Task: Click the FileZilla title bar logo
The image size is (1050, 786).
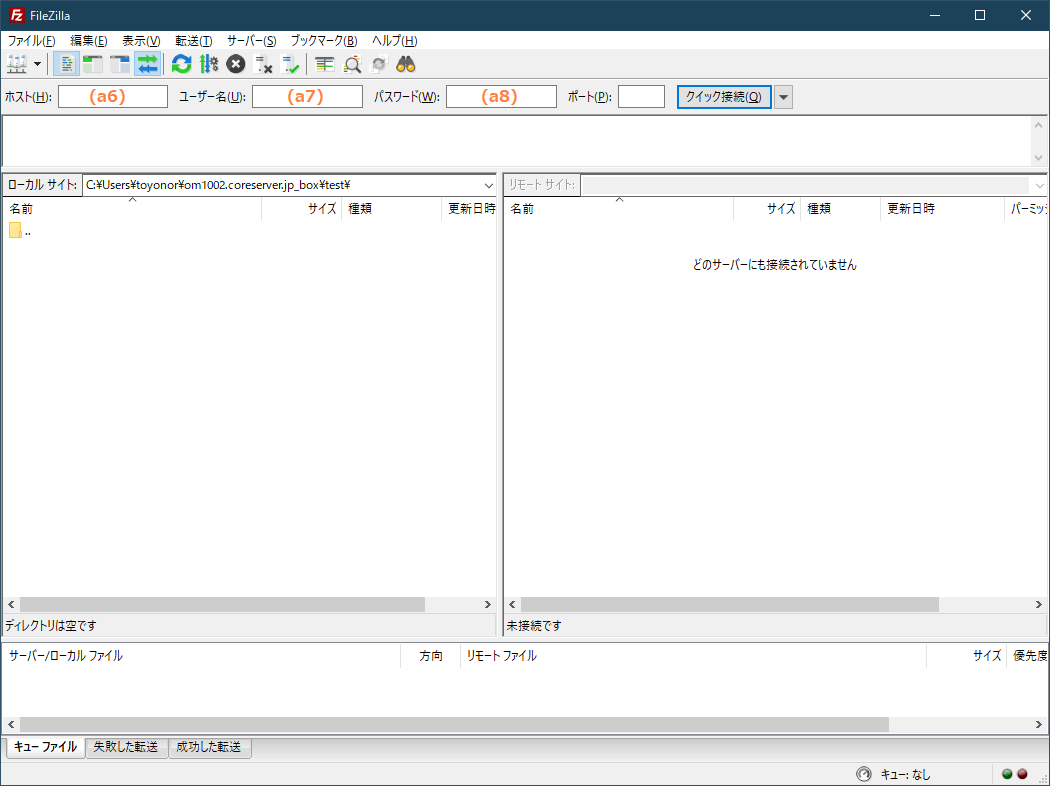Action: [x=16, y=15]
